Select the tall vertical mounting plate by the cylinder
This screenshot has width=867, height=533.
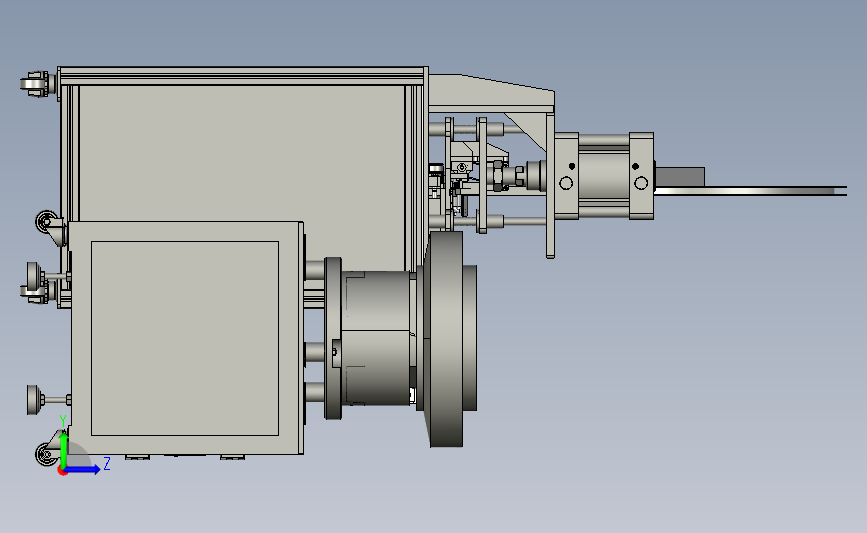(550, 185)
